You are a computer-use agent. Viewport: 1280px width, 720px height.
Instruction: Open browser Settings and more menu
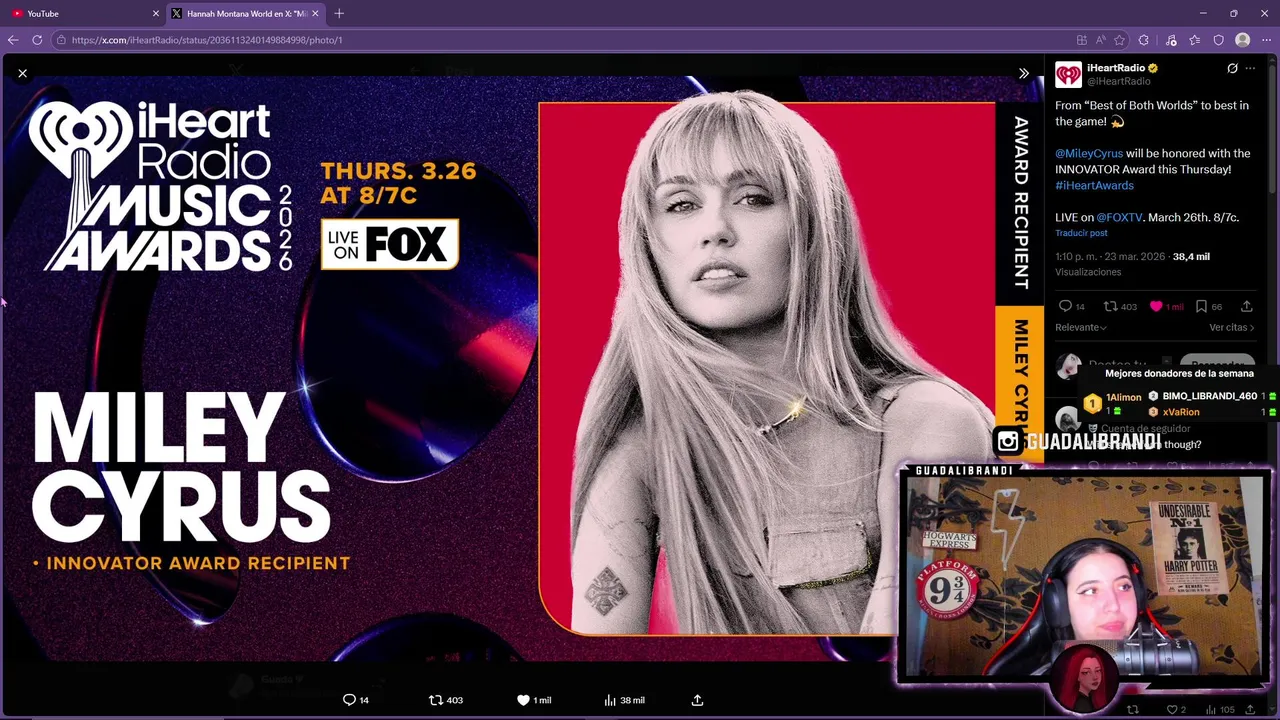tap(1266, 40)
